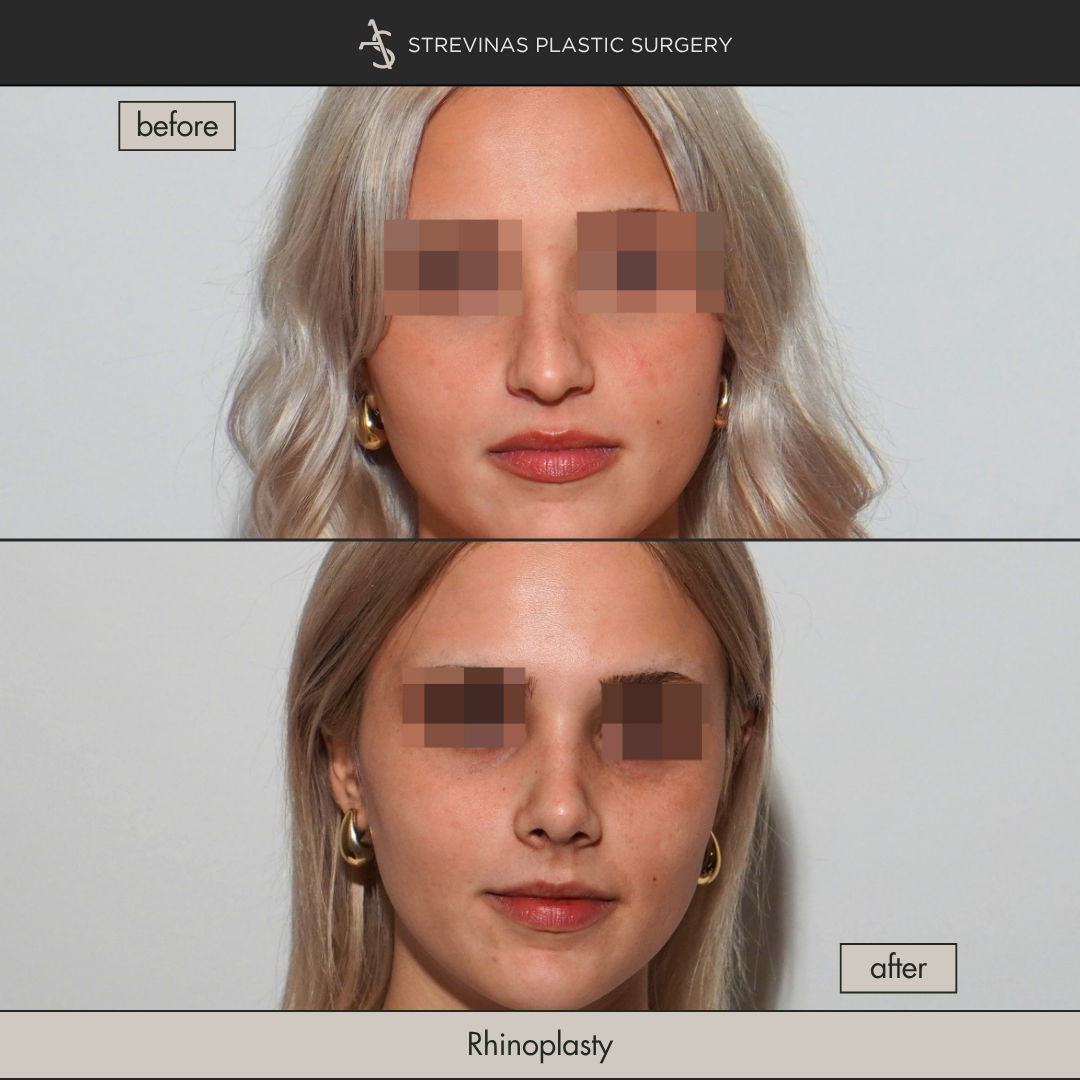The image size is (1080, 1080).
Task: Click the left gold earring in before photo
Action: [x=371, y=422]
